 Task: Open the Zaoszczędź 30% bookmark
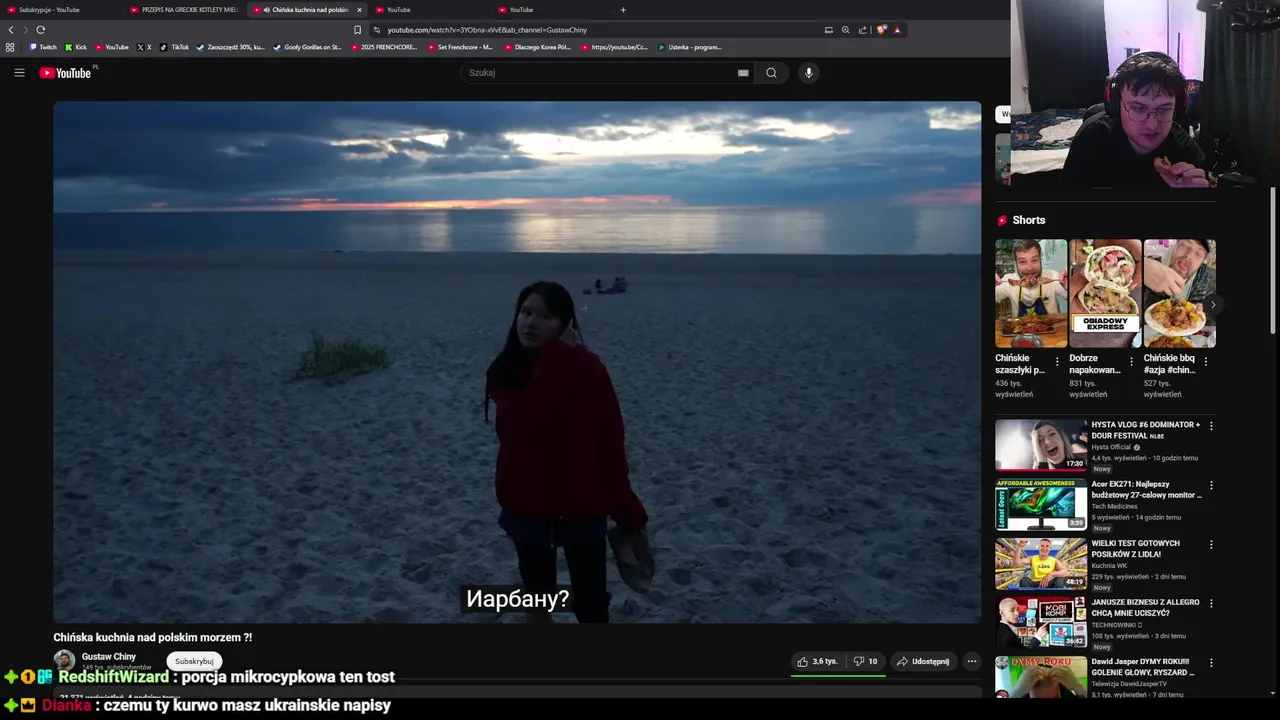[231, 47]
